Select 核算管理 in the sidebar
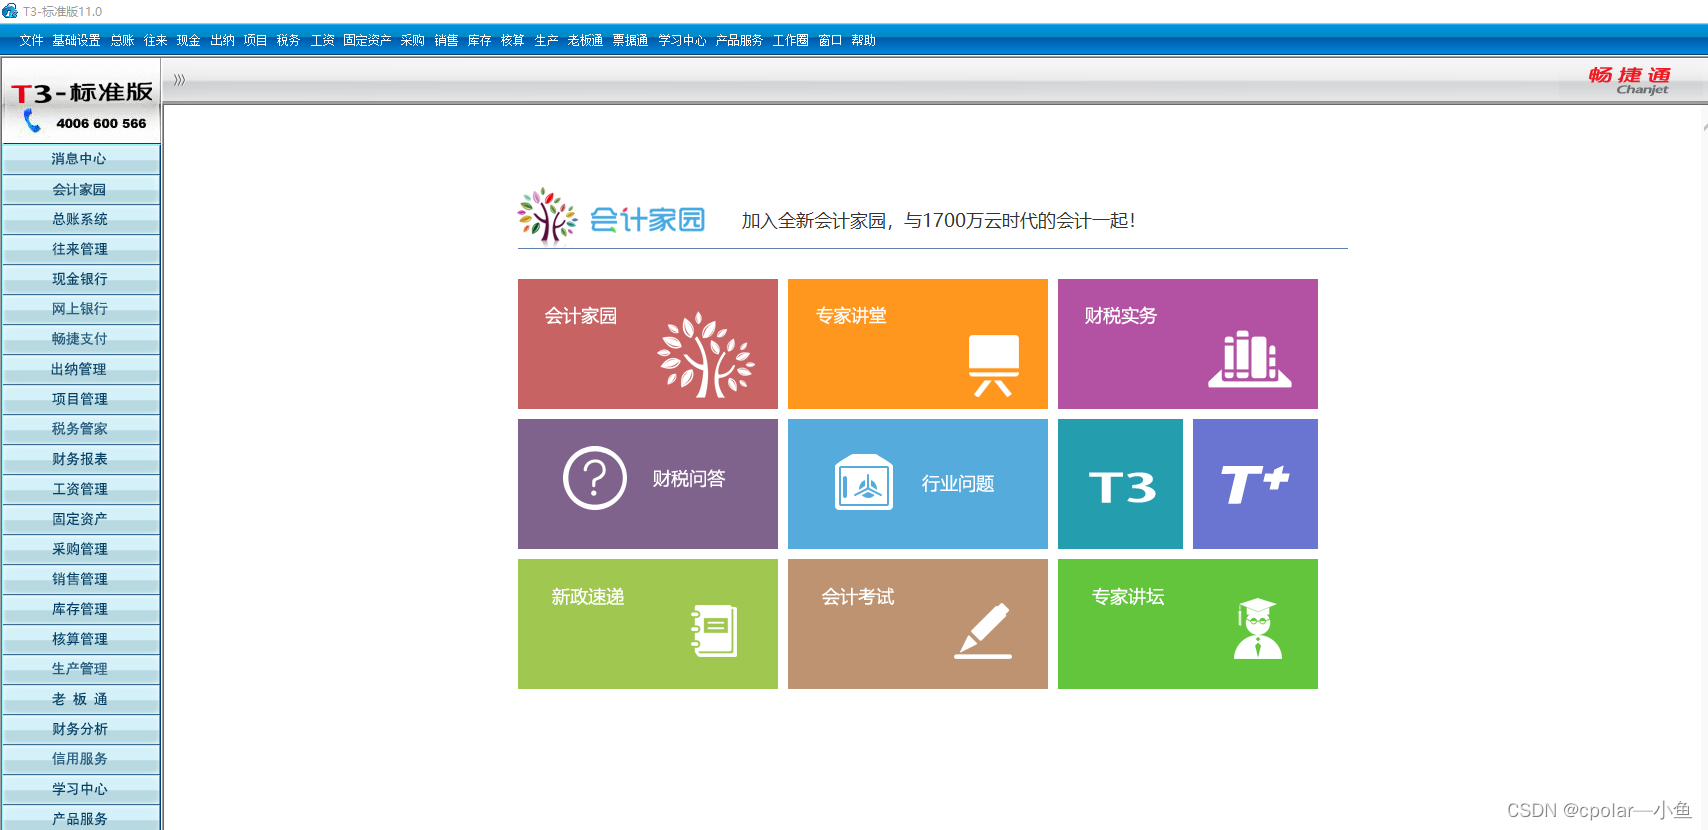1708x830 pixels. pyautogui.click(x=81, y=639)
